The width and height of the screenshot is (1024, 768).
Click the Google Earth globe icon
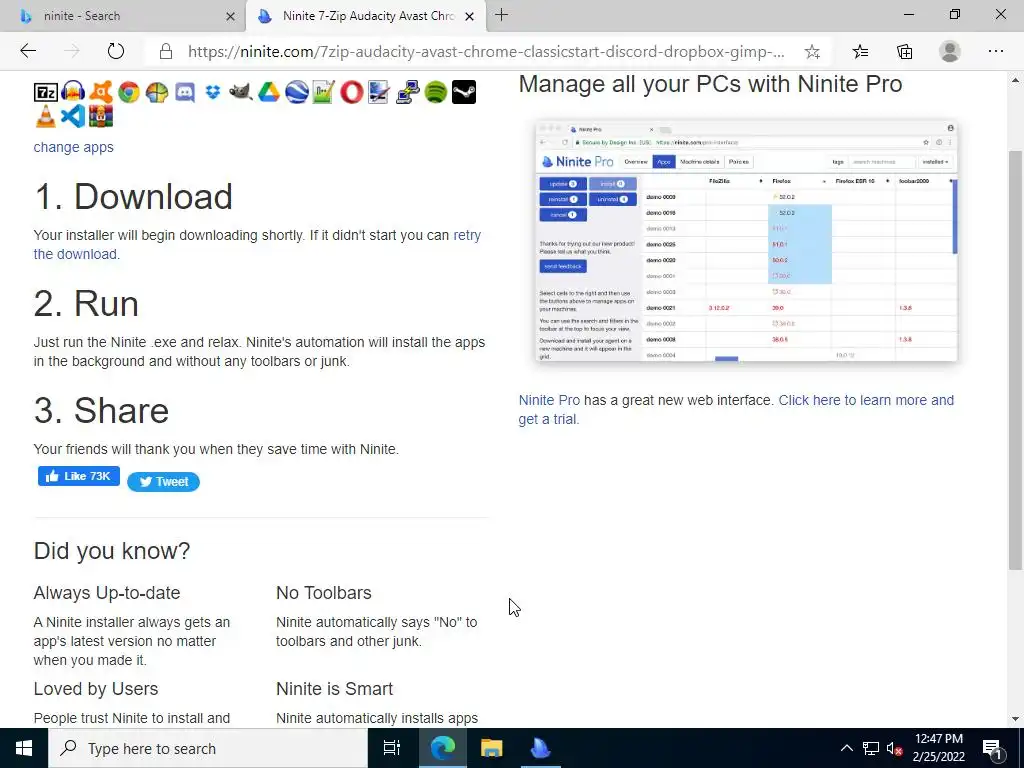(x=296, y=92)
